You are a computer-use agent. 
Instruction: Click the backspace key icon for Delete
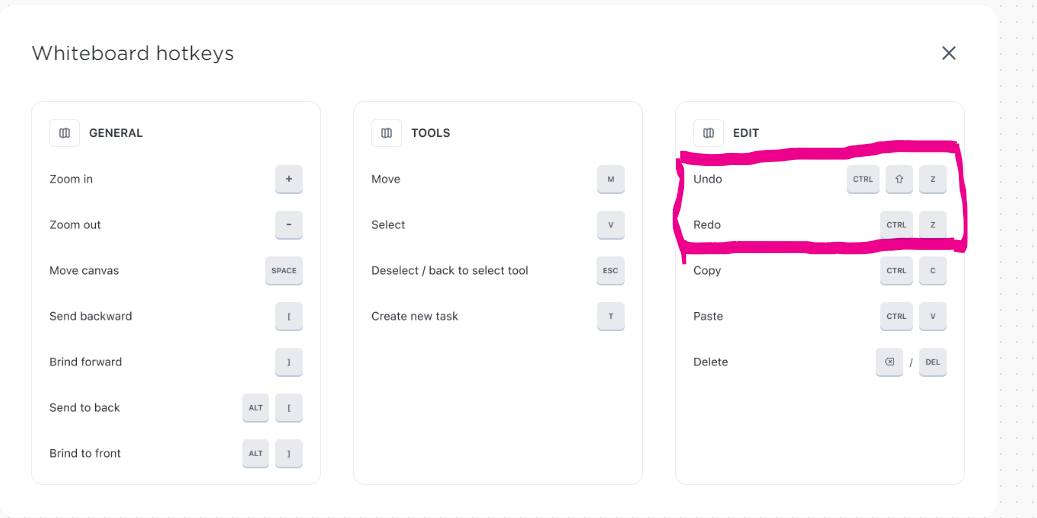point(890,362)
